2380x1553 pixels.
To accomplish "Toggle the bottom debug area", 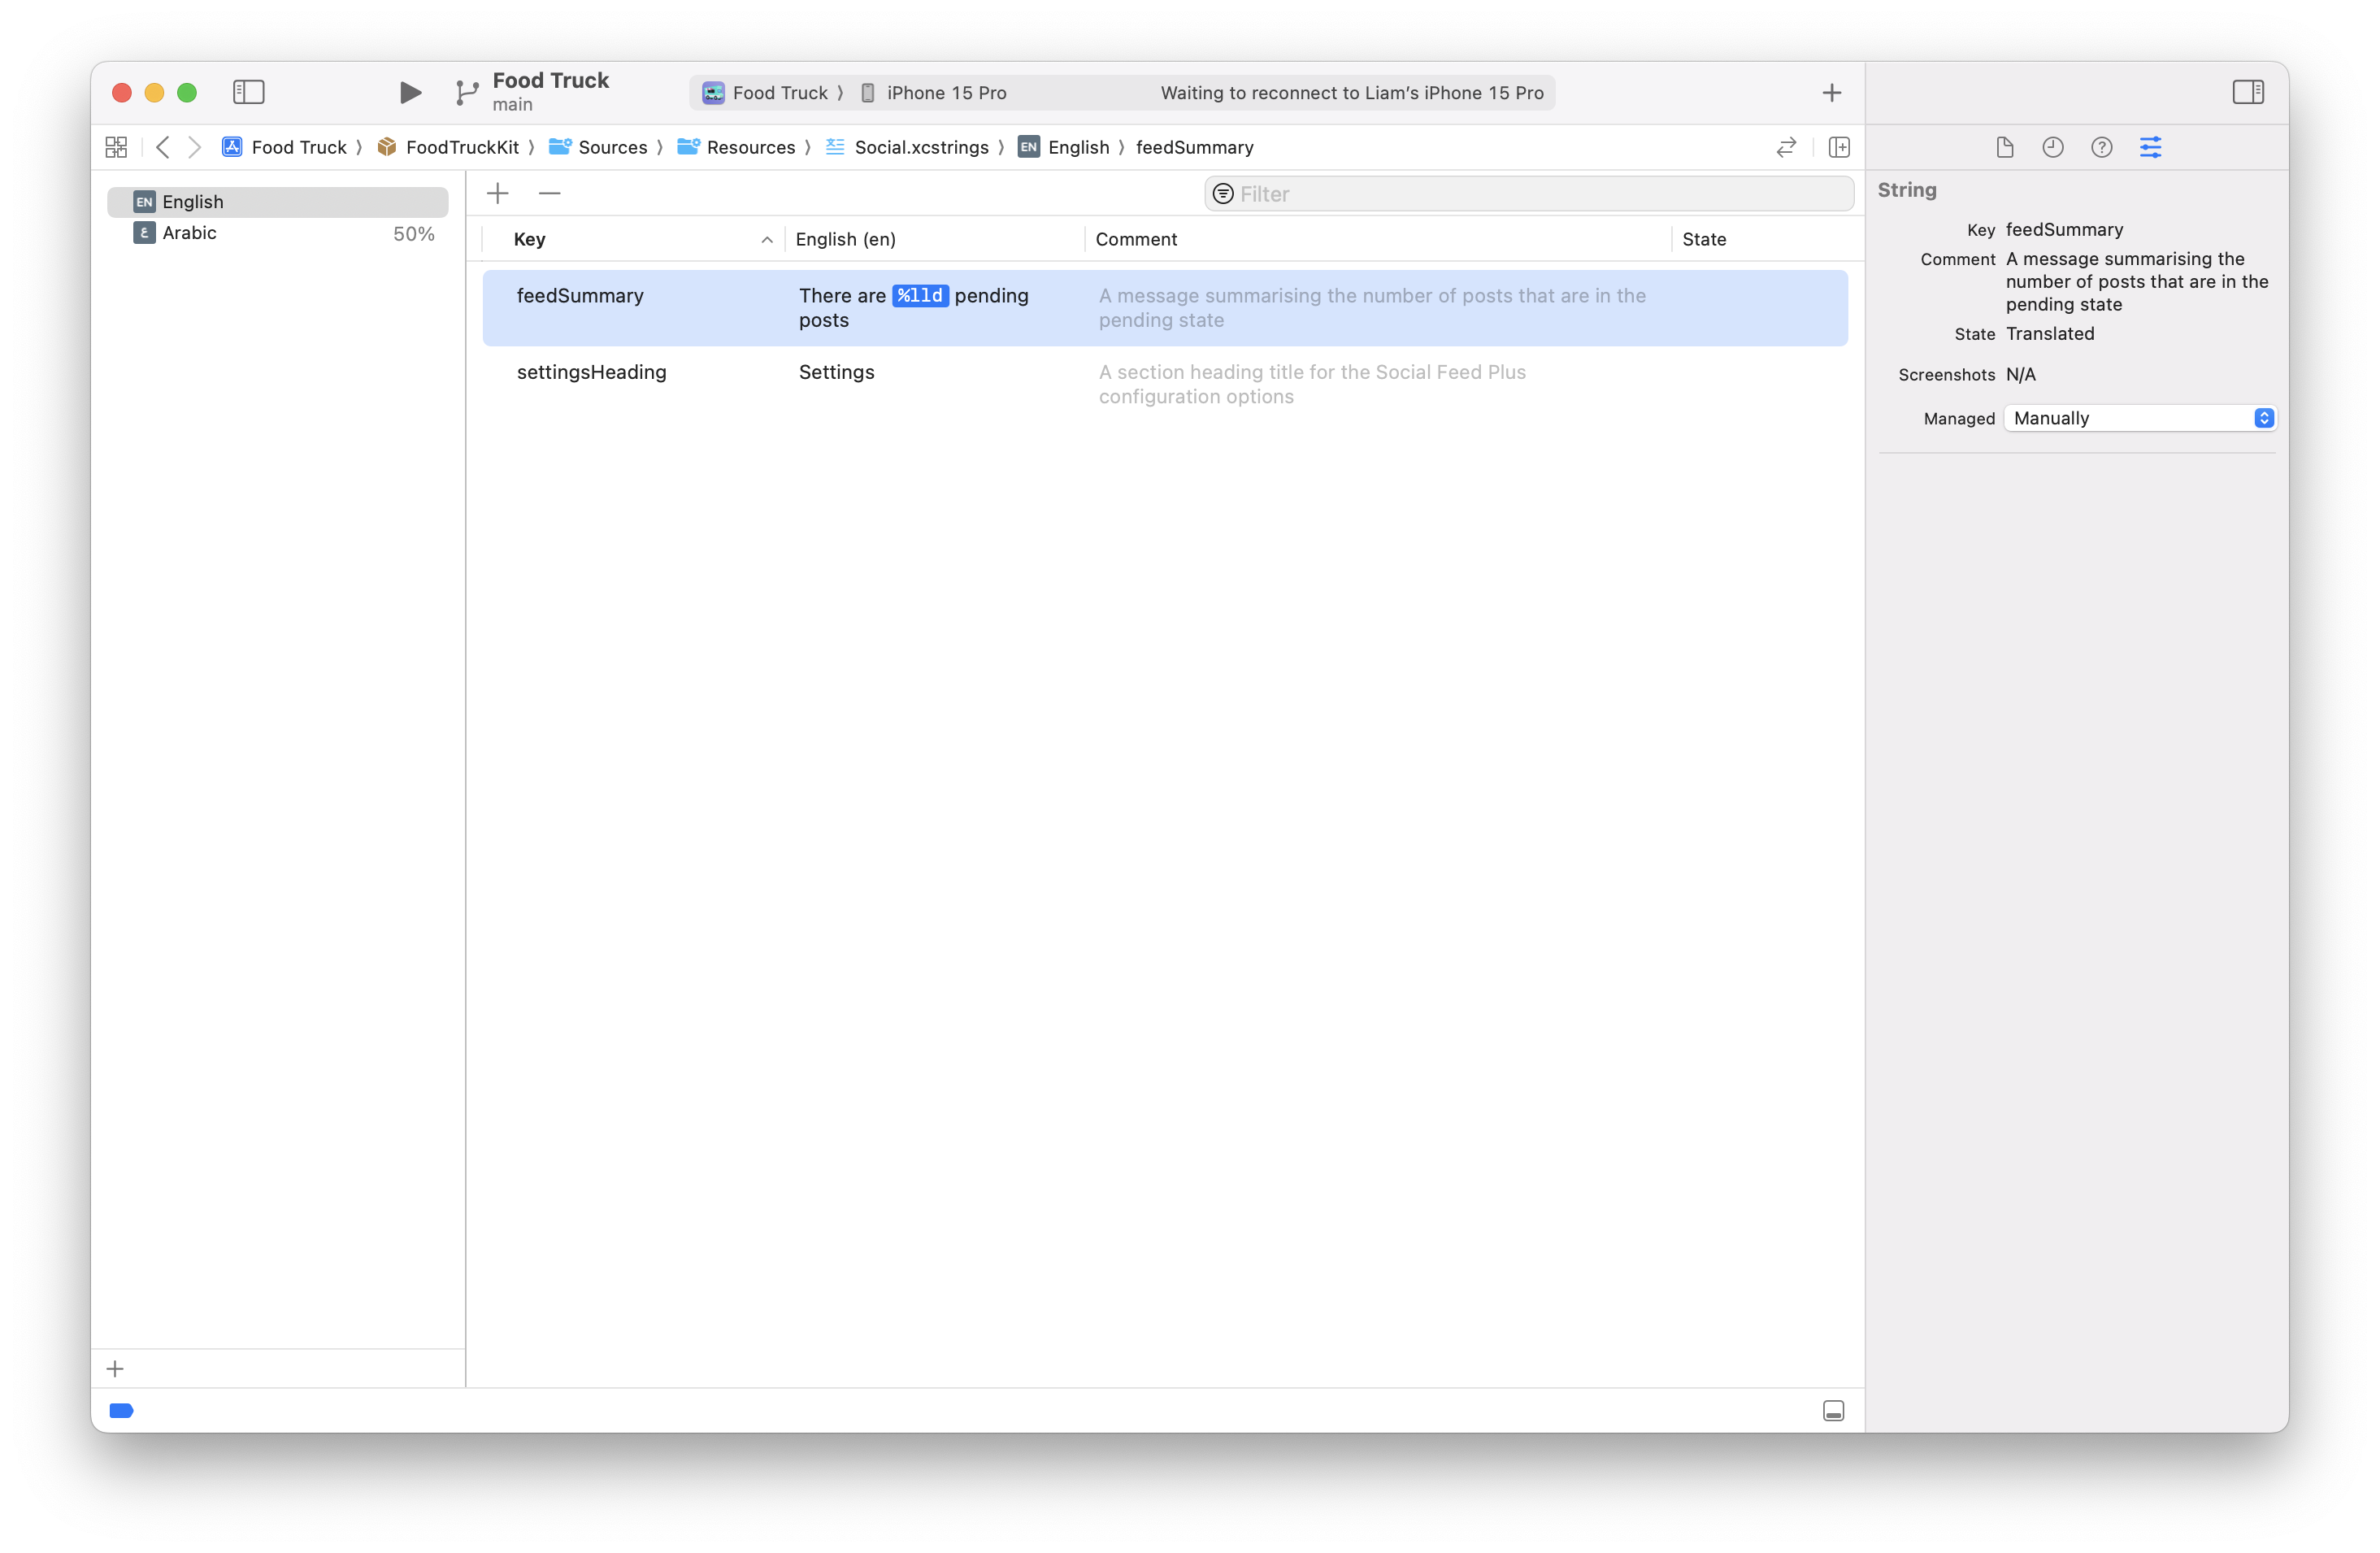I will point(1833,1410).
